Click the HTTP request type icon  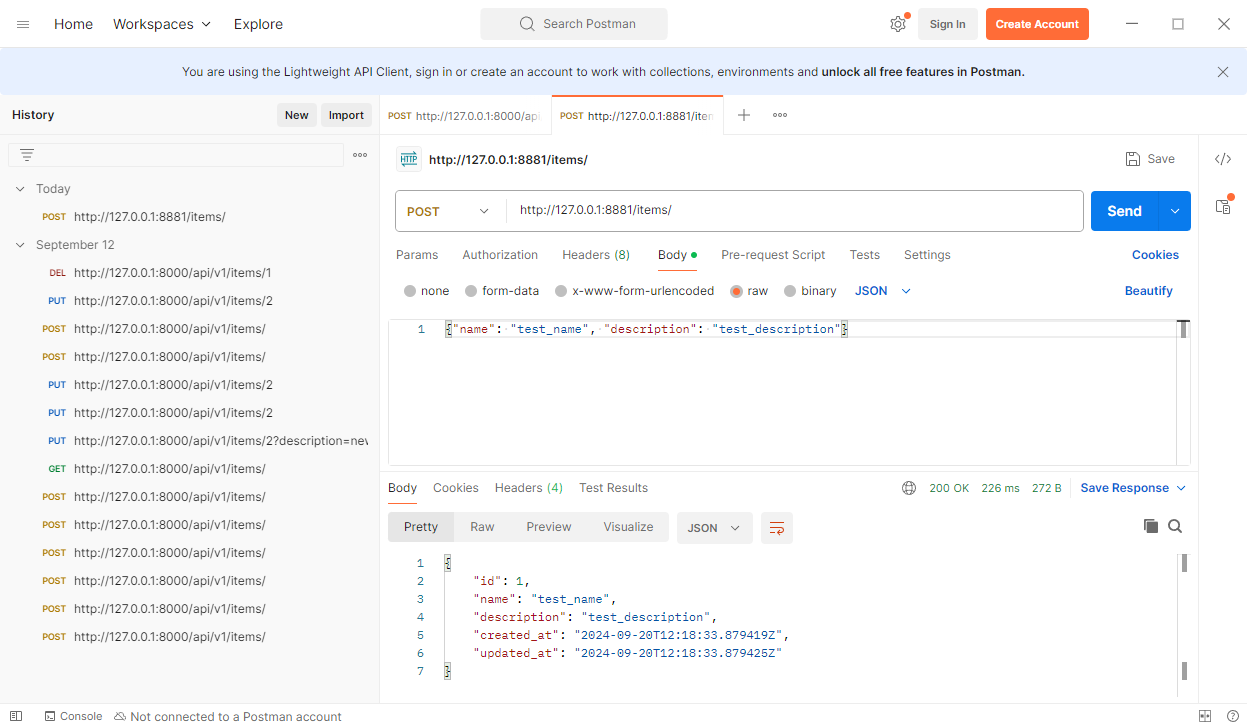click(x=409, y=159)
